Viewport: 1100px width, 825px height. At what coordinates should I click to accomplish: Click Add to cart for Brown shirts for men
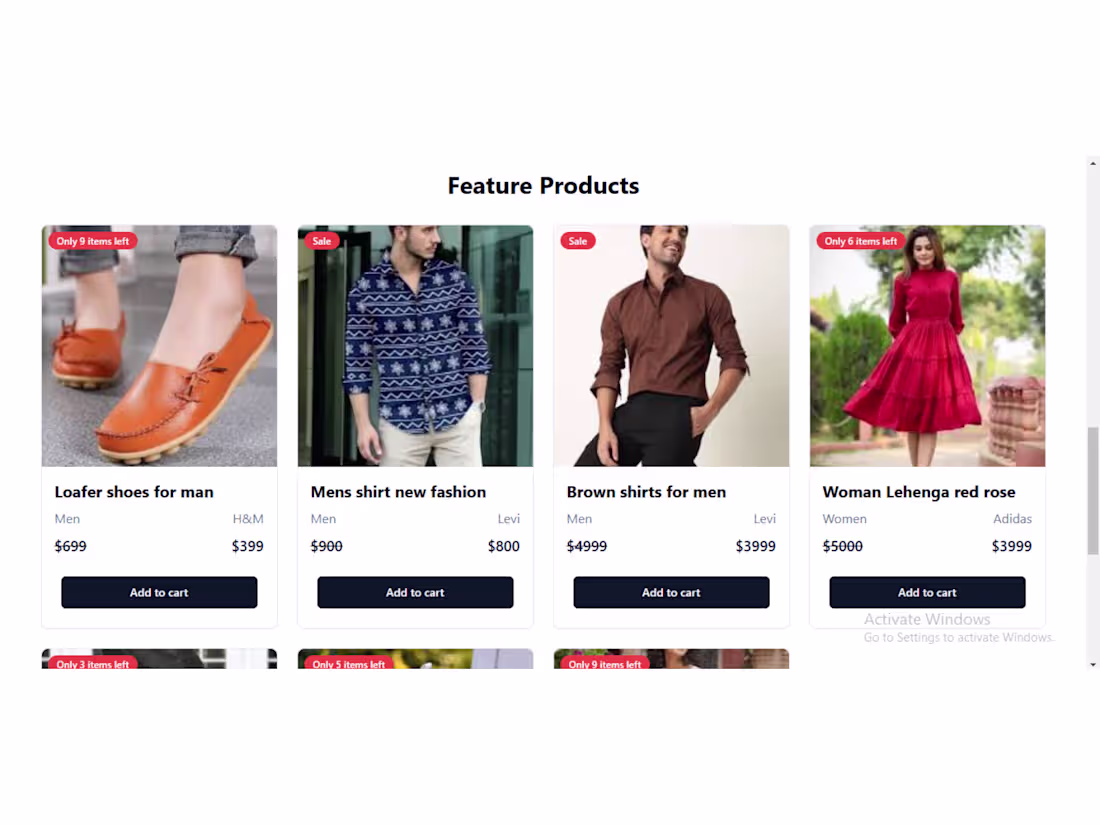click(671, 592)
